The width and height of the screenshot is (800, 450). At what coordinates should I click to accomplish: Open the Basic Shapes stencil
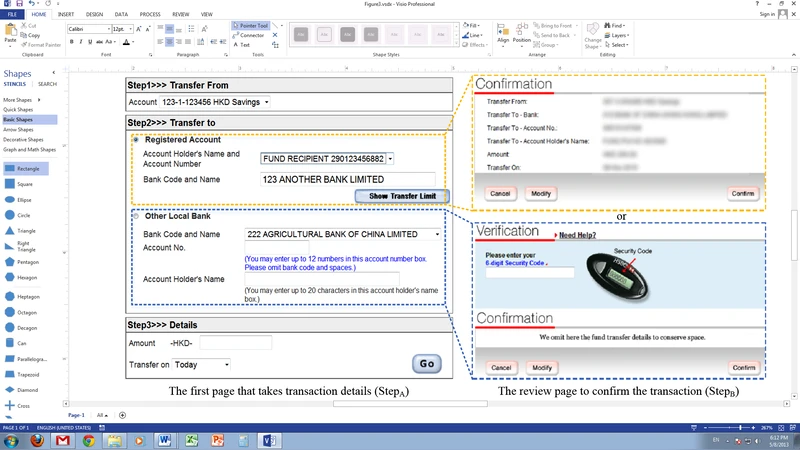[16, 119]
